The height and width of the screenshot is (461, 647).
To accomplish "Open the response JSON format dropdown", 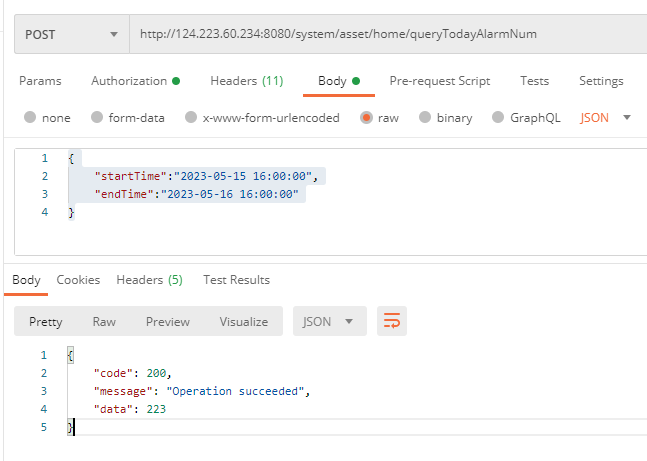I will pyautogui.click(x=329, y=321).
